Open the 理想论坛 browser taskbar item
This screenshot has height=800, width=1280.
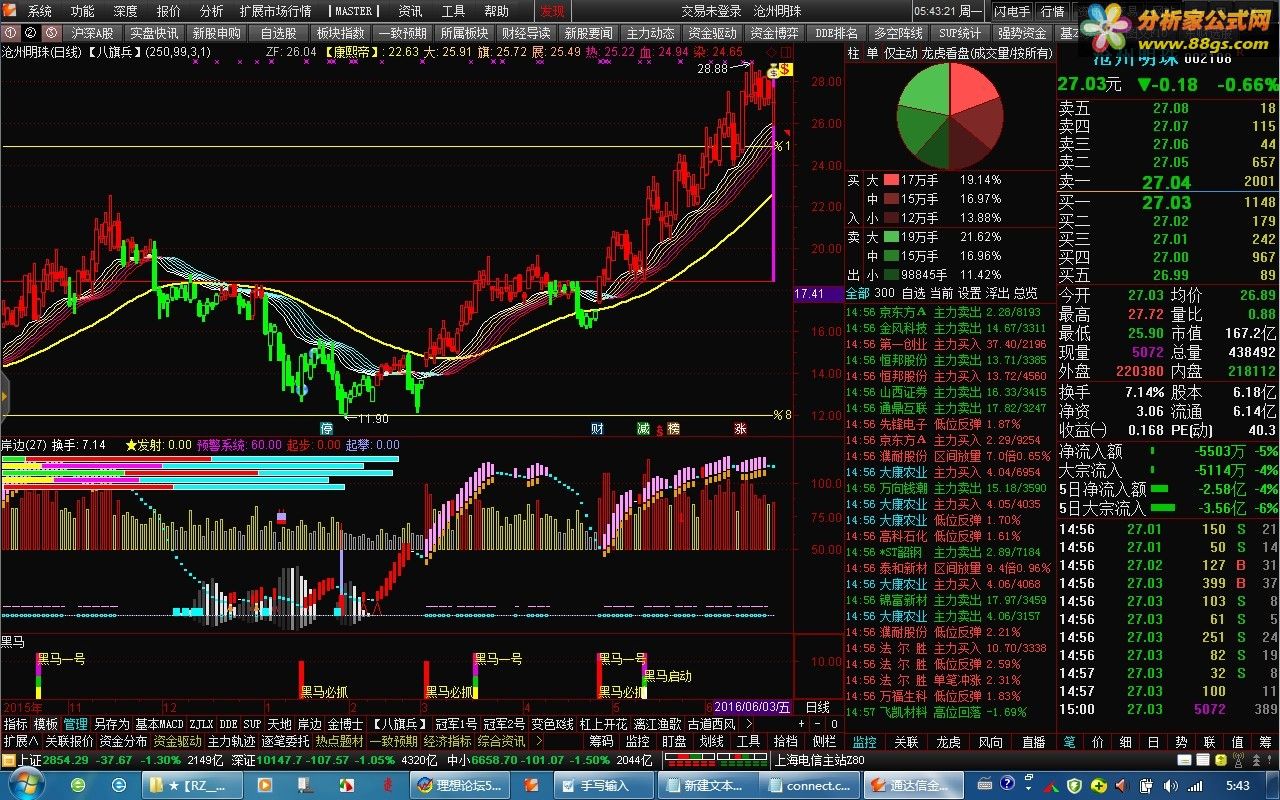(459, 786)
